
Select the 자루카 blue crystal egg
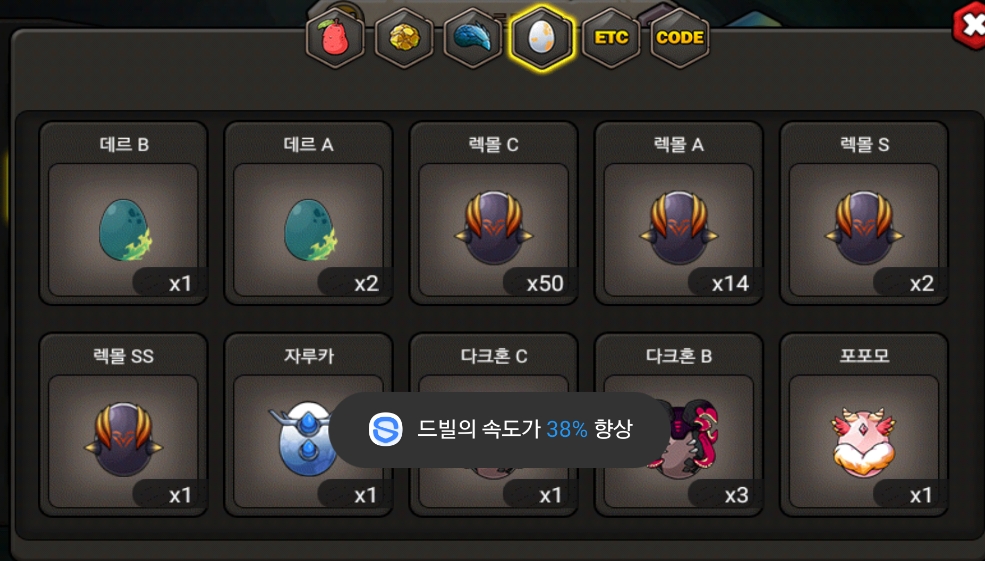[308, 425]
